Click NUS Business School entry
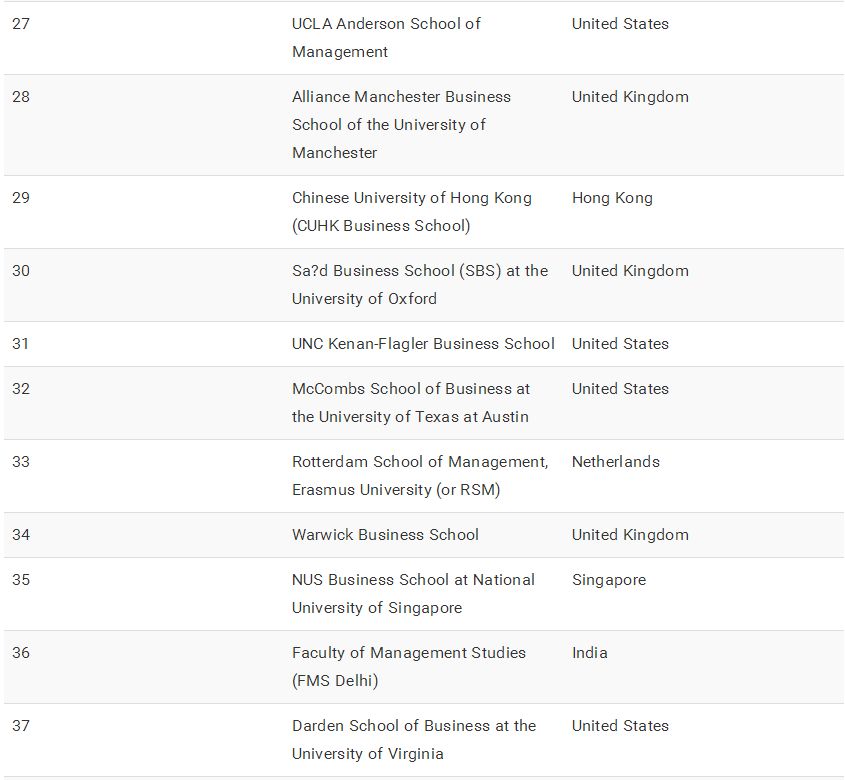Image resolution: width=845 pixels, height=780 pixels. [x=413, y=594]
